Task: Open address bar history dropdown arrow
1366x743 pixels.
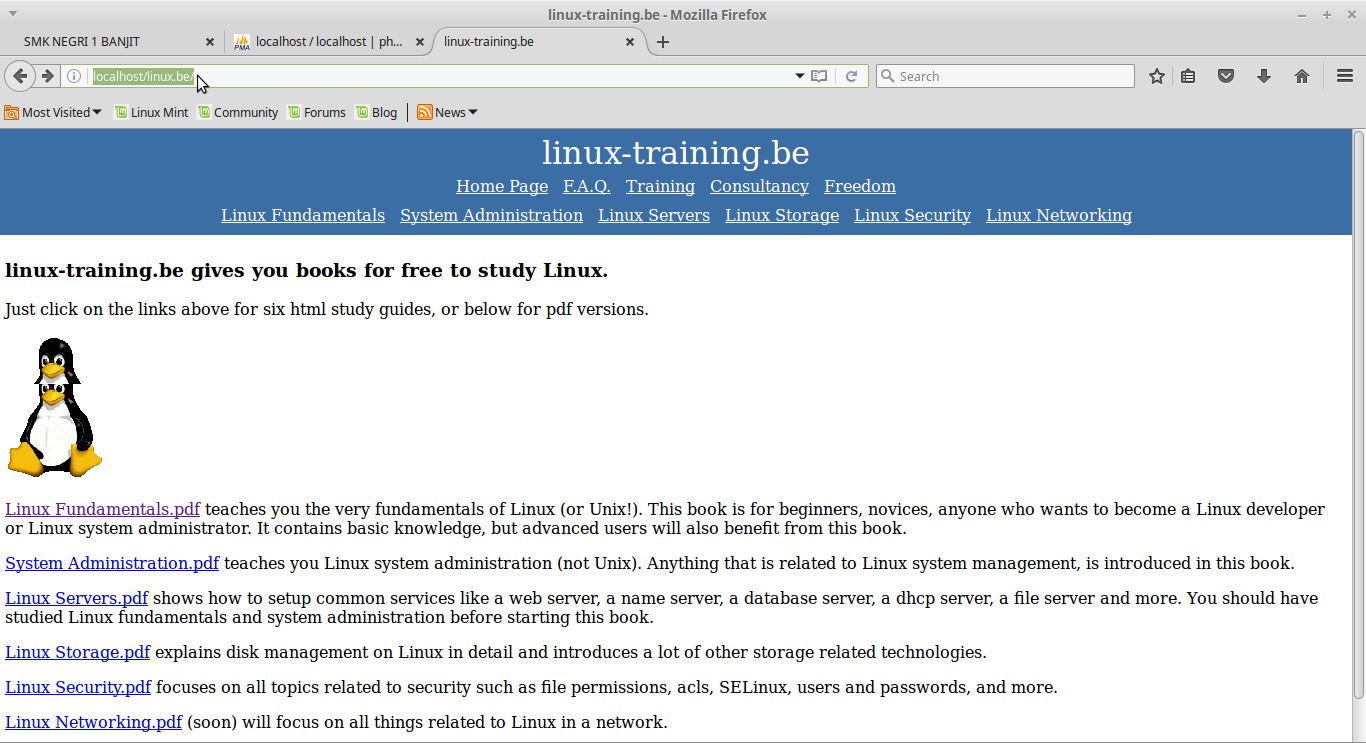Action: [x=799, y=76]
